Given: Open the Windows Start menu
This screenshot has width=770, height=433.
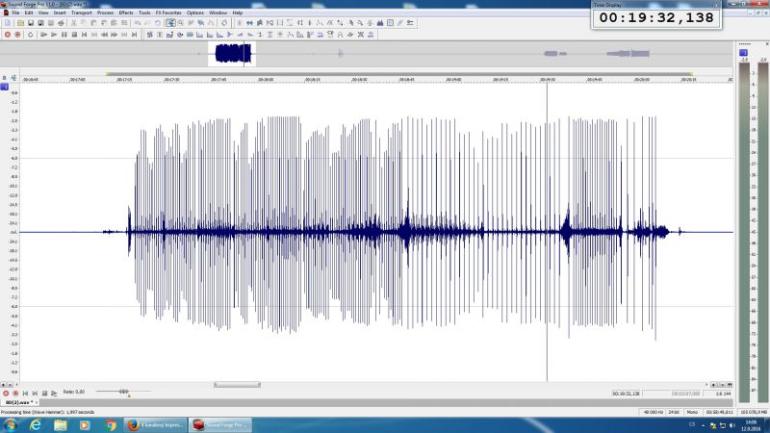Looking at the screenshot, I should click(10, 425).
